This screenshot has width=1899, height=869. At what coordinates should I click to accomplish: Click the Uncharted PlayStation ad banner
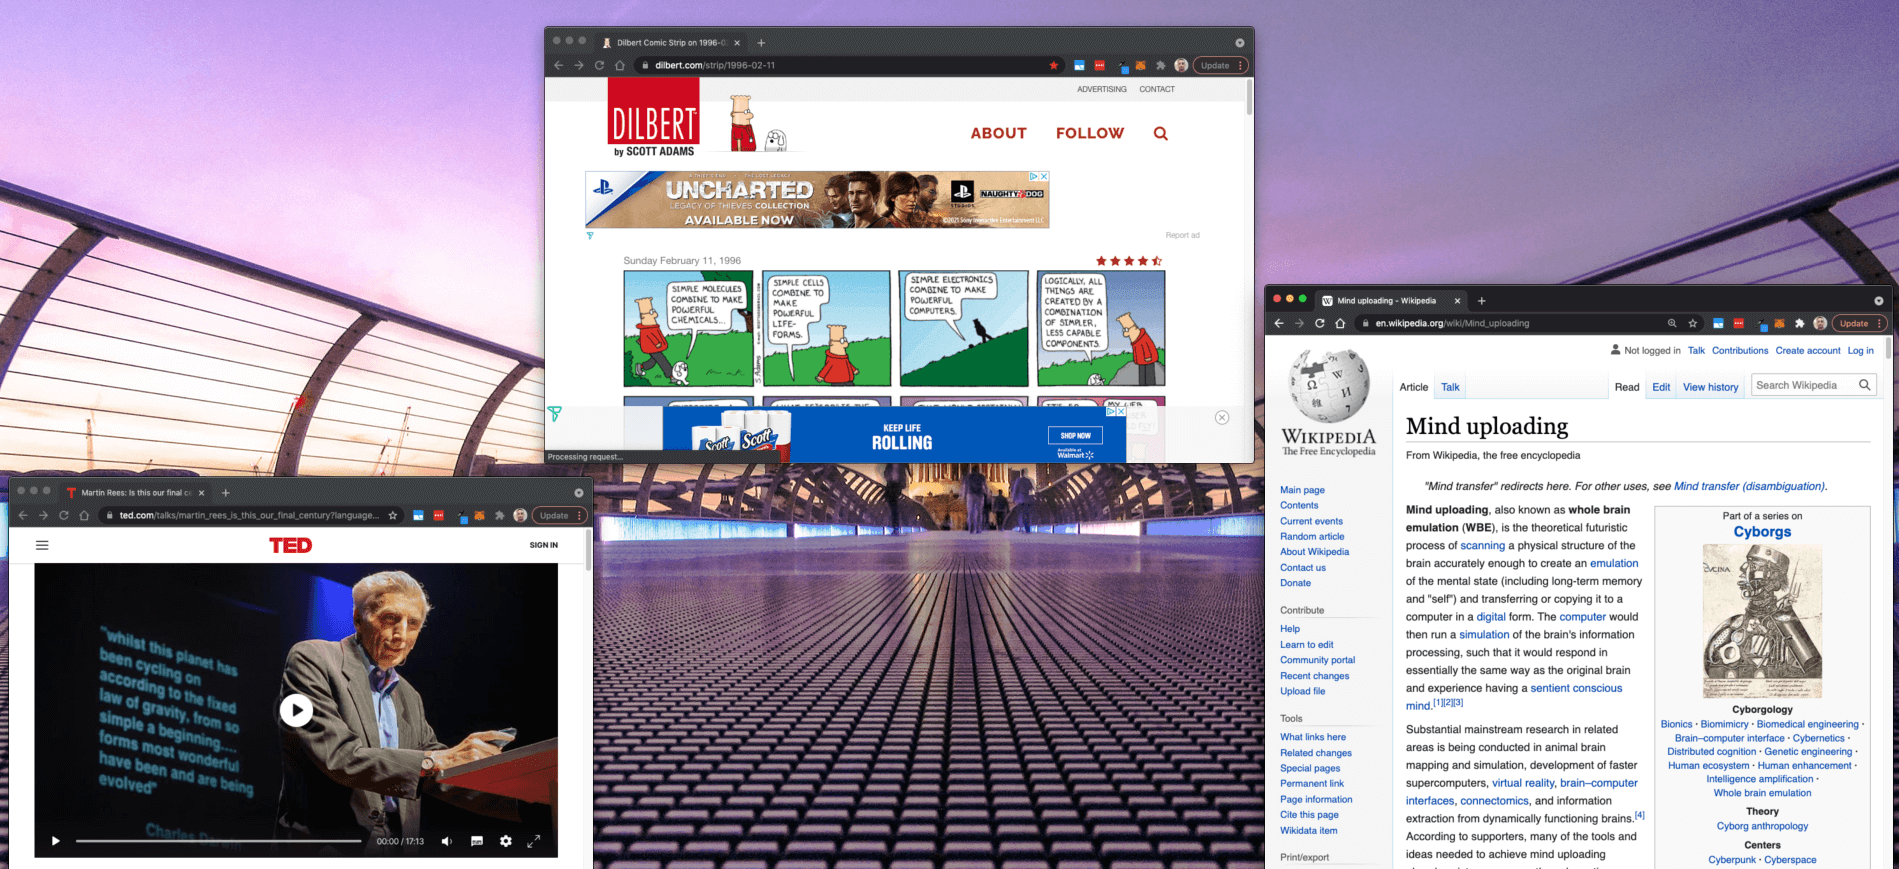[817, 199]
